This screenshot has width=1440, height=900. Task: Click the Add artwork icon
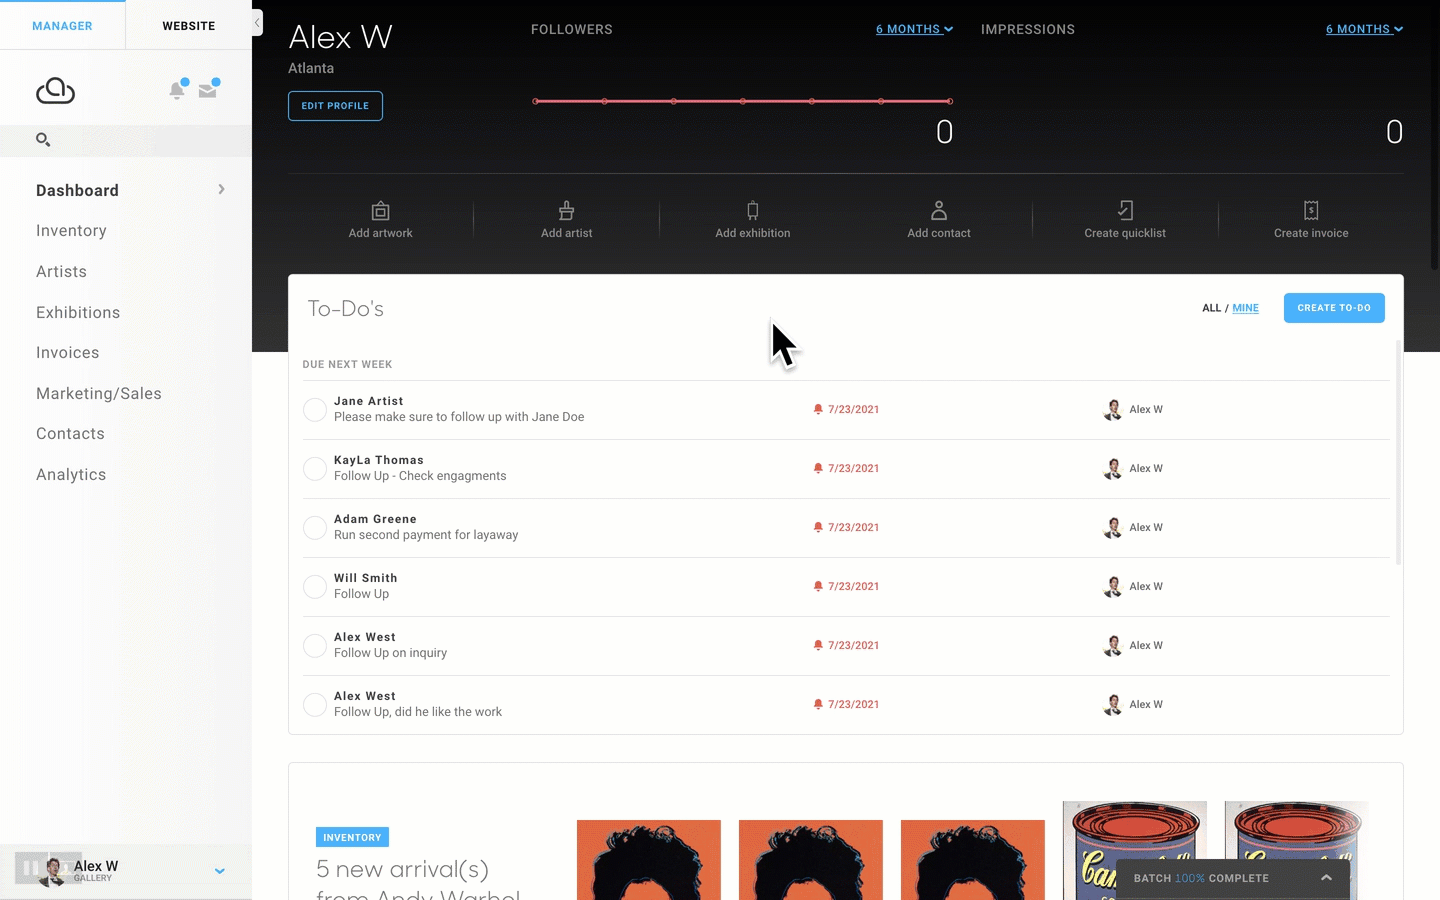[x=380, y=211]
